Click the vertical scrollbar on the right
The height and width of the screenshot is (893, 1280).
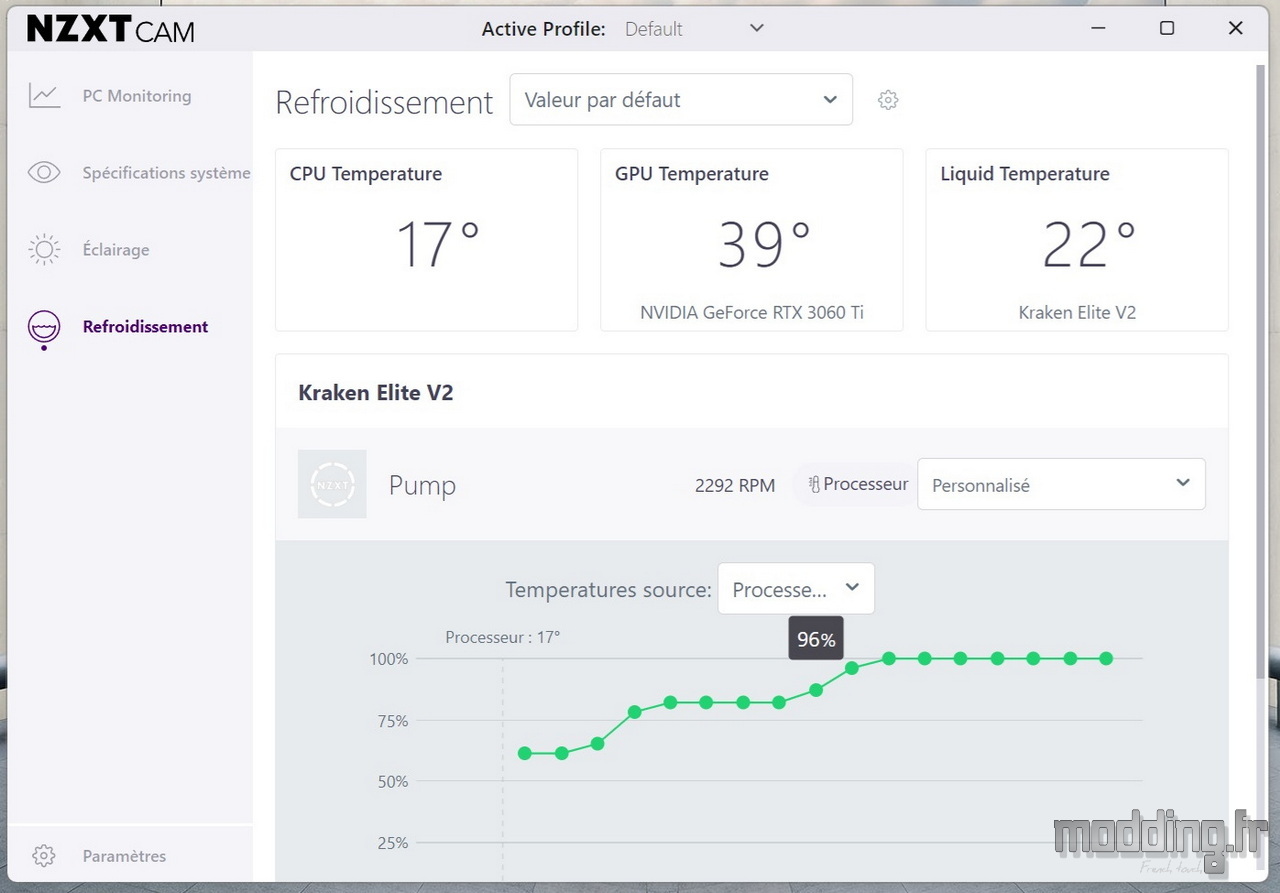click(1261, 370)
